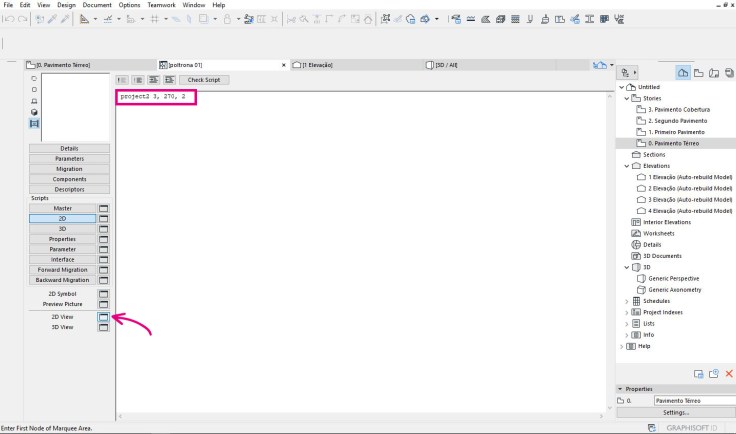The height and width of the screenshot is (434, 736).
Task: Click the guide lines triangle ruler icon
Action: (x=84, y=19)
